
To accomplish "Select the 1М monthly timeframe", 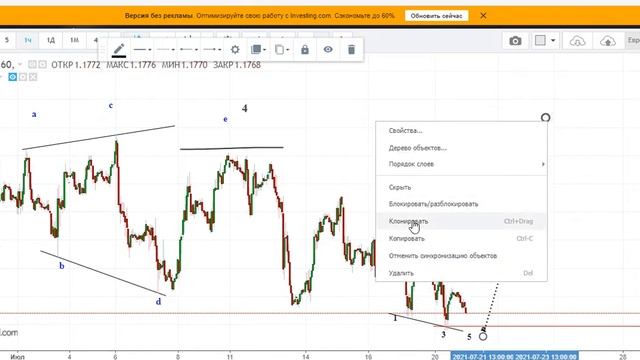I will [x=74, y=40].
